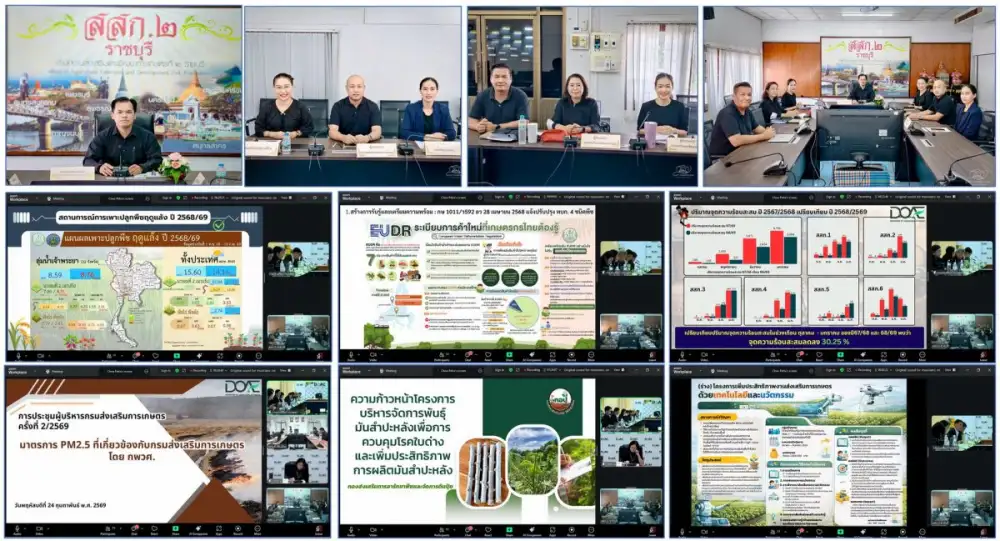
Task: Click Sign in on dry-season crop map window bar
Action: 167,198
